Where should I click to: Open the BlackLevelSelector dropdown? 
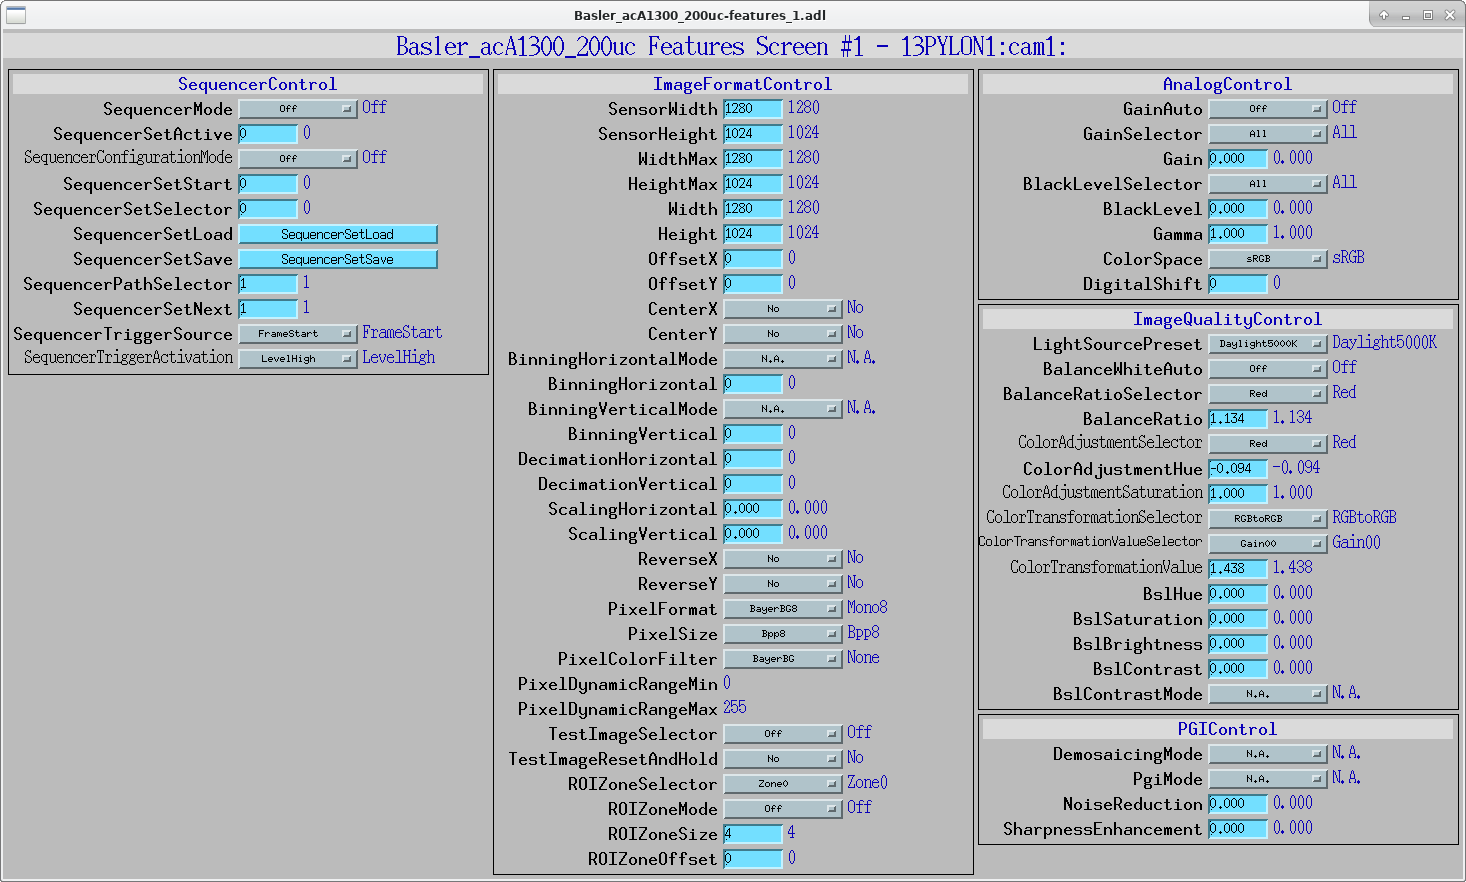(1268, 183)
